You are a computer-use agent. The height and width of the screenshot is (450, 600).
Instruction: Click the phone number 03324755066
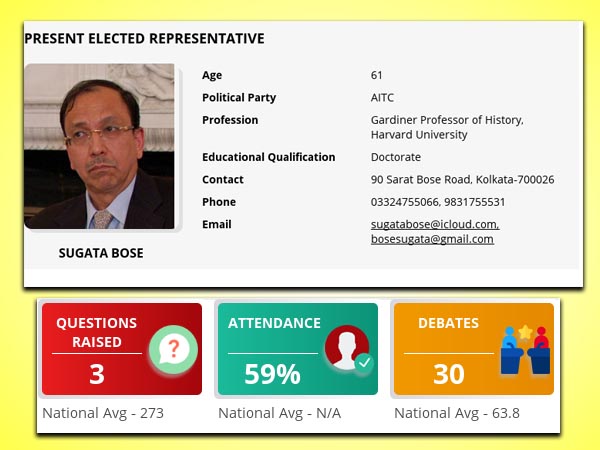404,202
